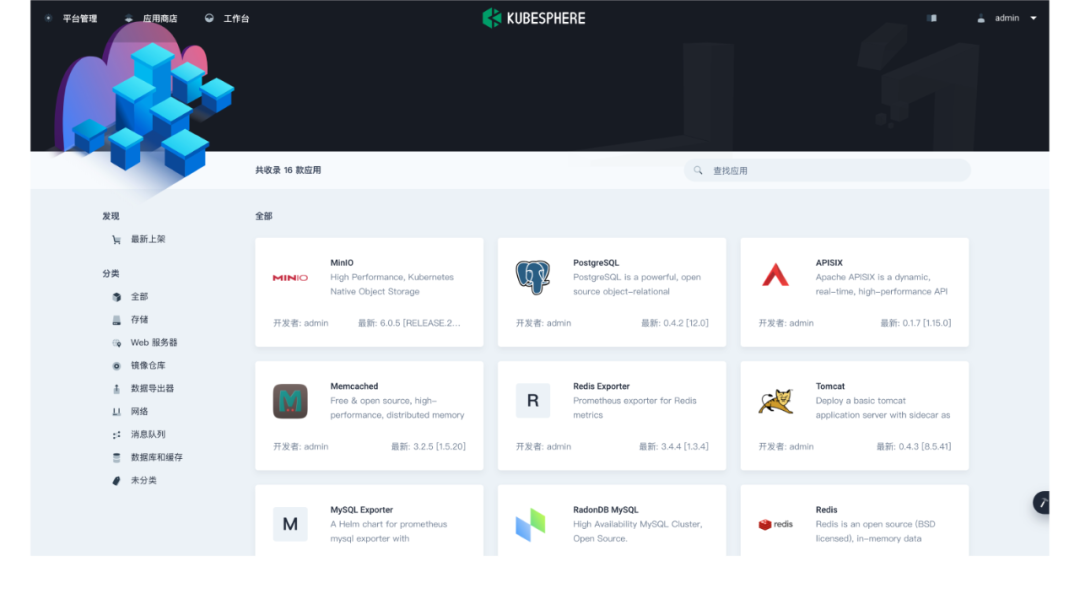This screenshot has width=1080, height=610.
Task: Select the 消息队列 category
Action: (x=148, y=434)
